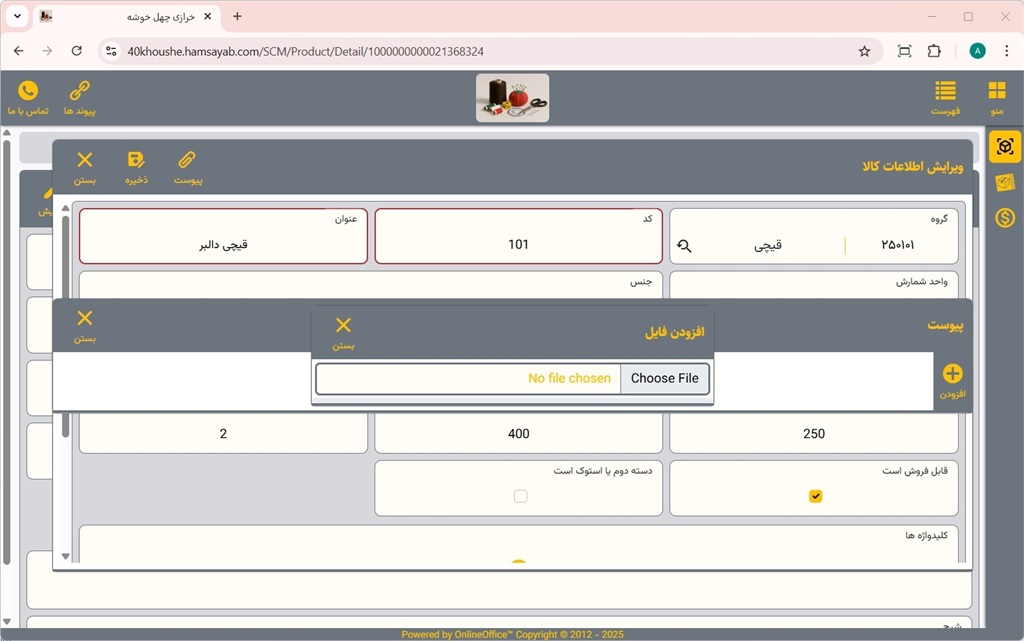Click the shop logo thumbnail
The height and width of the screenshot is (641, 1024).
512,98
